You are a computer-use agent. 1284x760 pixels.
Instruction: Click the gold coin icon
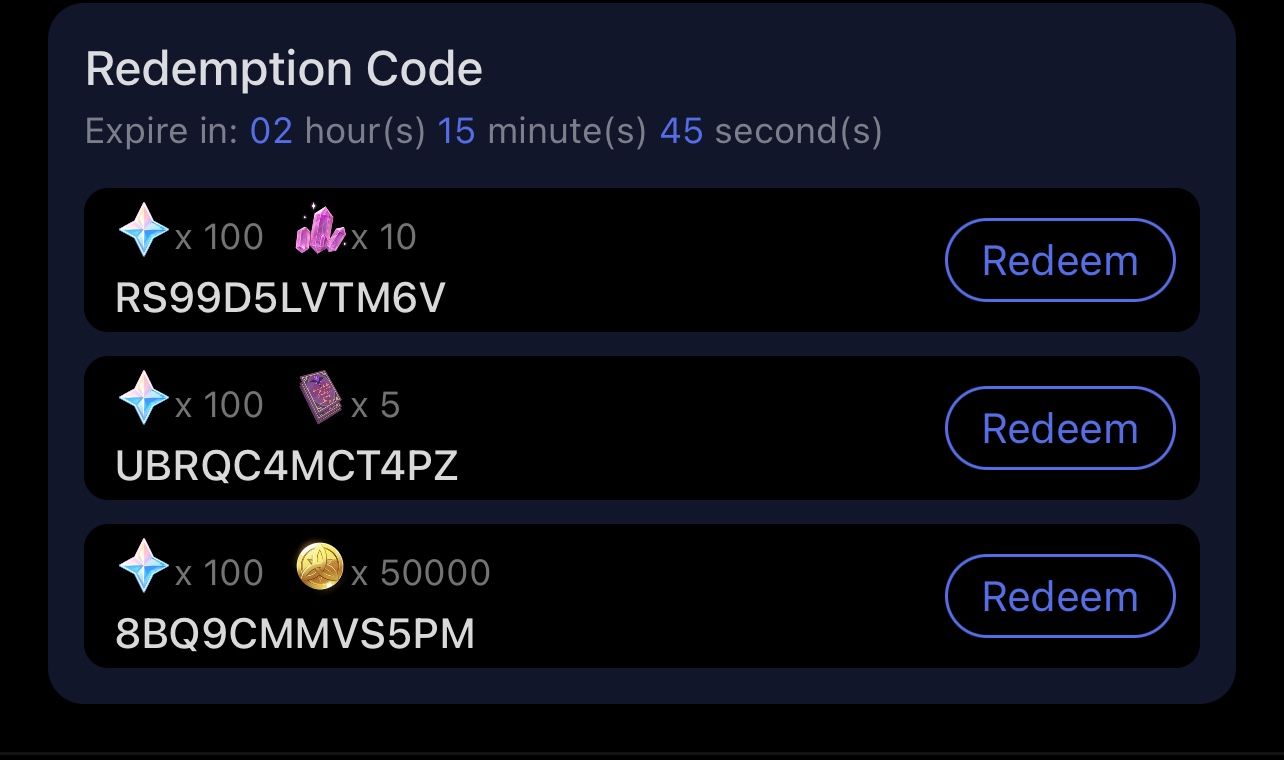(320, 567)
